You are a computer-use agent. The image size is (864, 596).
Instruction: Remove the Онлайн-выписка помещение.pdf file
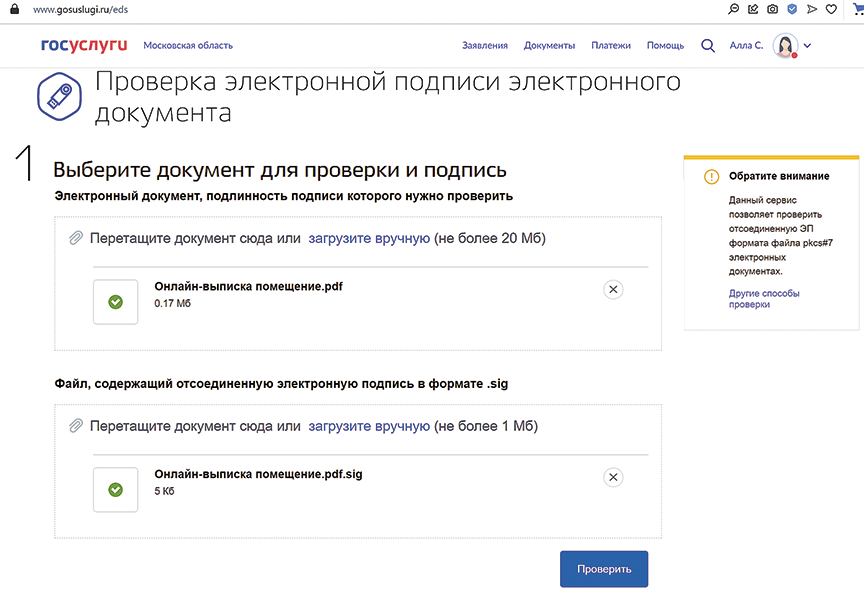614,289
